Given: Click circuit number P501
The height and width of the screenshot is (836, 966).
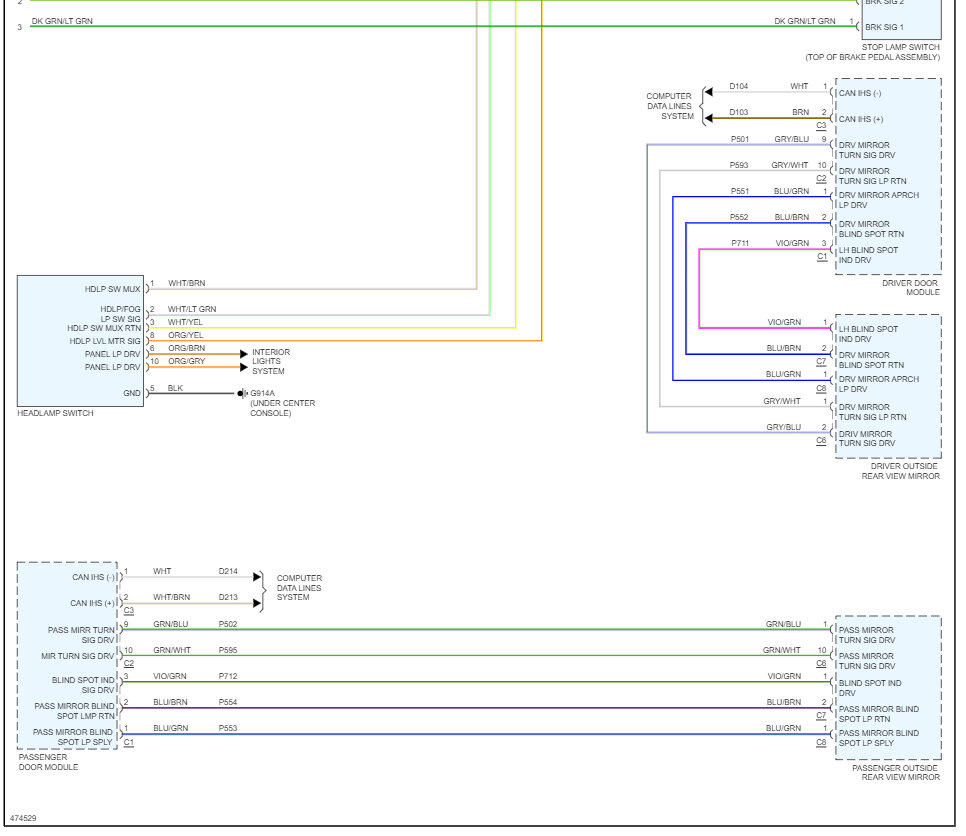Looking at the screenshot, I should coord(739,139).
